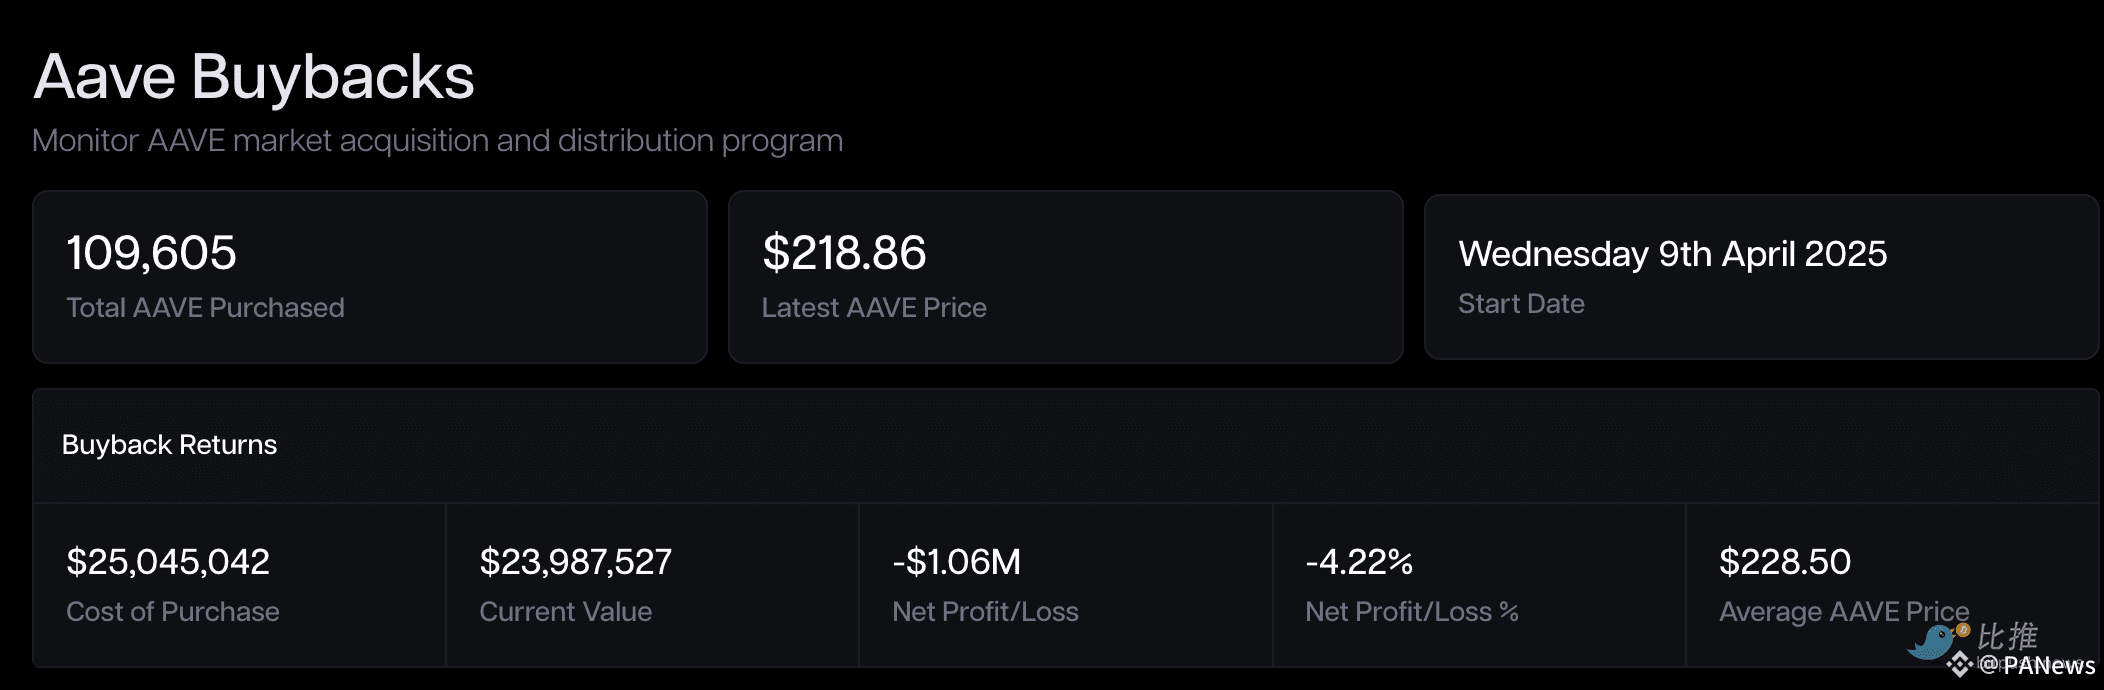Click the Buyback Returns section header

(169, 445)
